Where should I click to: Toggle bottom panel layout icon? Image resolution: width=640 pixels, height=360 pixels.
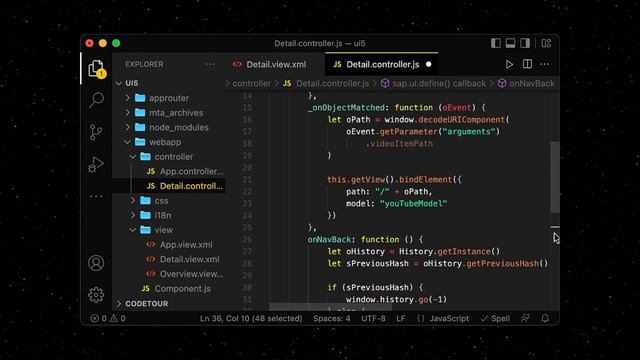coord(510,43)
